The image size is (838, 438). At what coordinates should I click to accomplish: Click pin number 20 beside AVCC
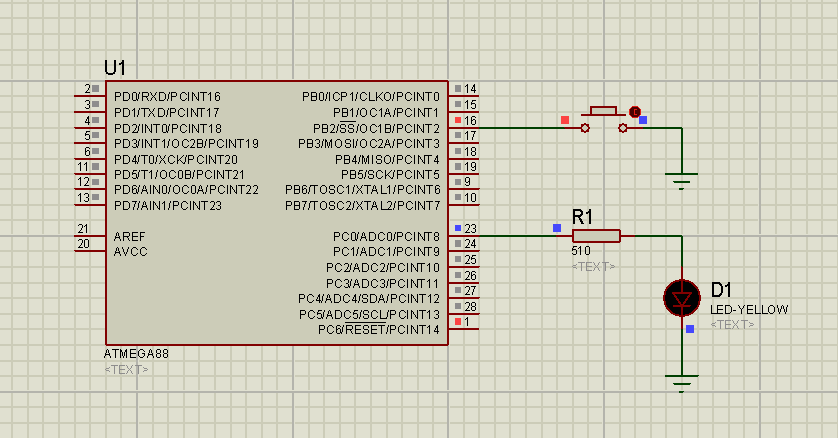click(83, 244)
